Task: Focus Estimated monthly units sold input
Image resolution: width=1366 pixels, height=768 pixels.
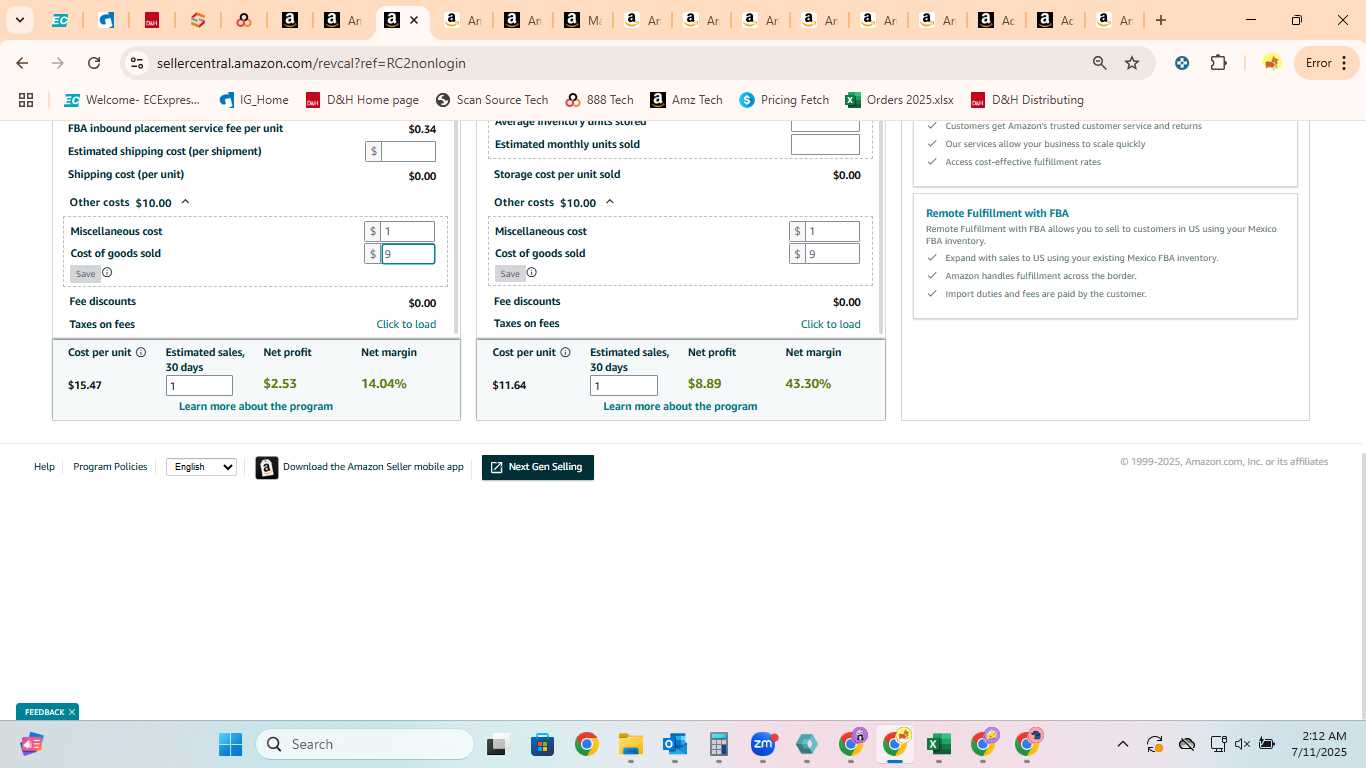Action: (x=825, y=144)
